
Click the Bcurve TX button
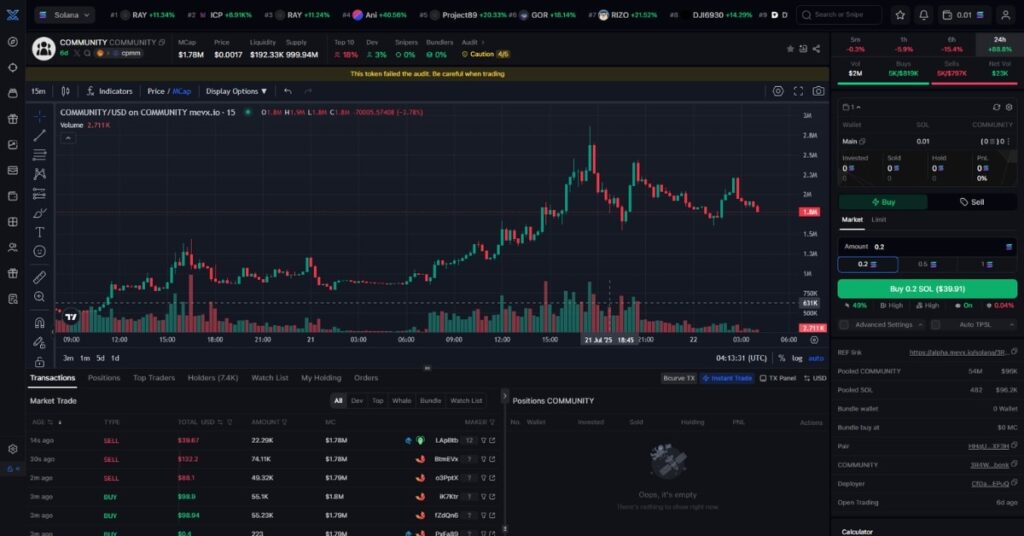coord(679,378)
